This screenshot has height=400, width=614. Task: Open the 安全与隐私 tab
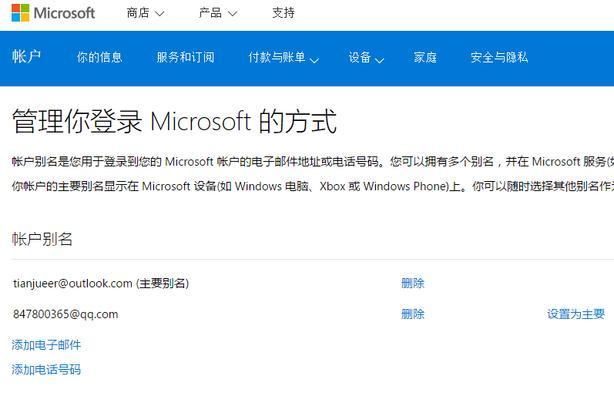[499, 57]
